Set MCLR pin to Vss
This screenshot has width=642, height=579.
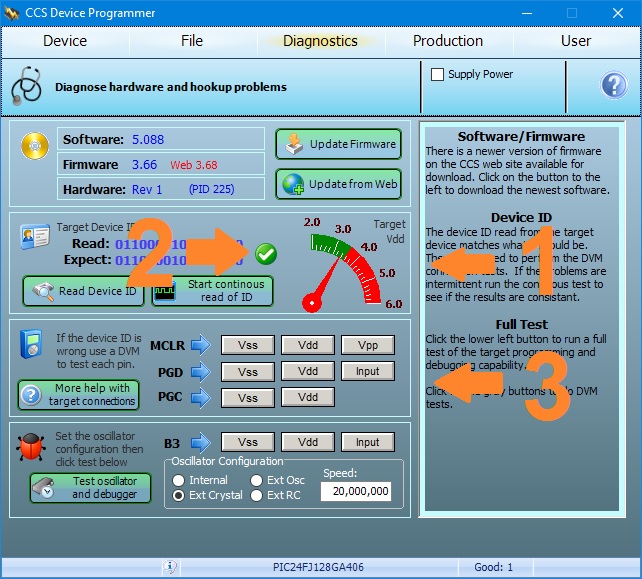(248, 345)
